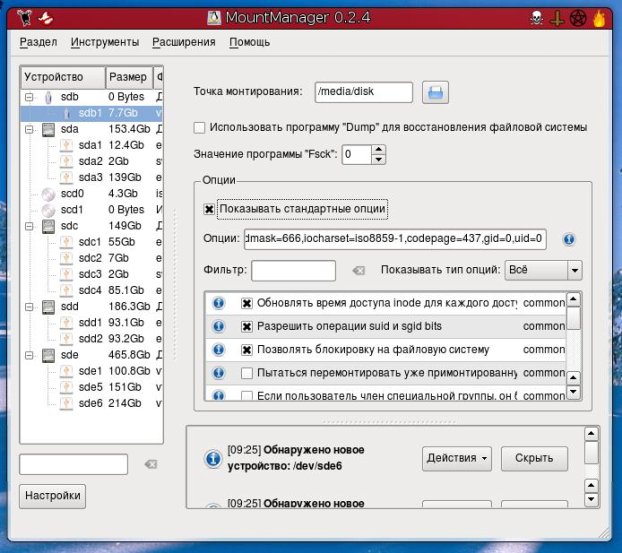Click info icon for suid and sgid option
This screenshot has height=553, width=622.
click(219, 326)
